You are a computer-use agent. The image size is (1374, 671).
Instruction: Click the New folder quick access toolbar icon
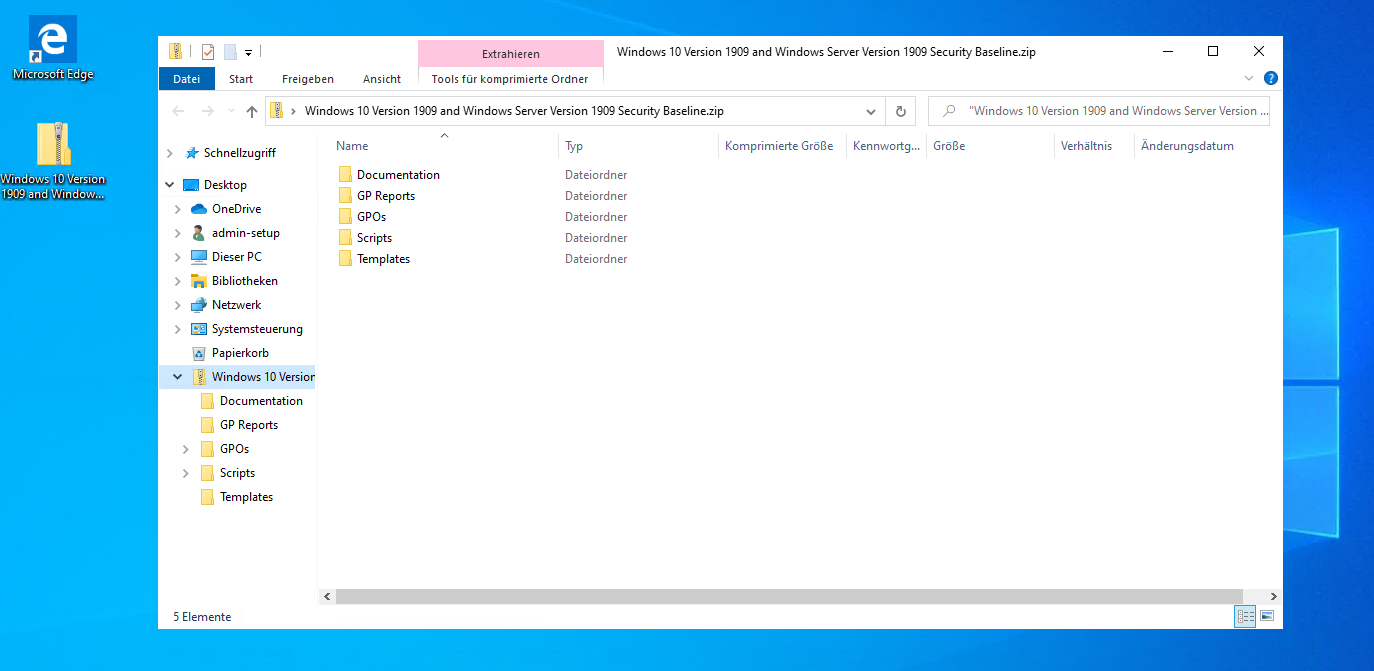230,52
